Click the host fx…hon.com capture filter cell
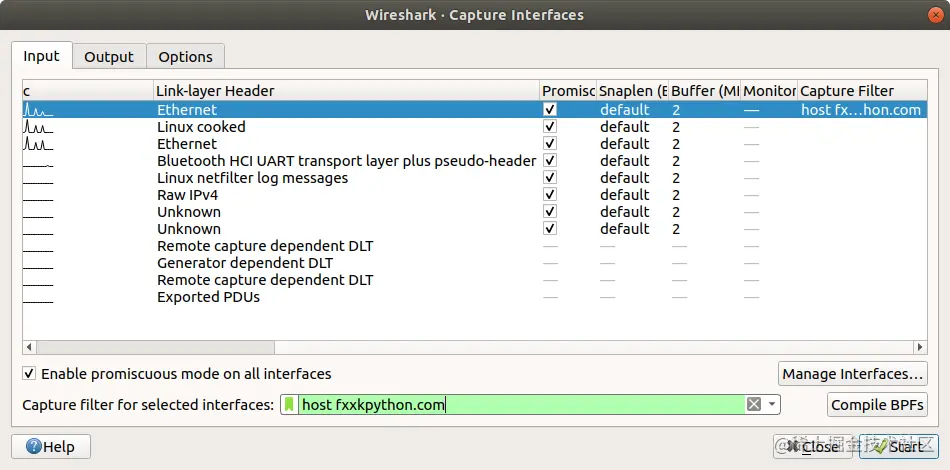 861,110
